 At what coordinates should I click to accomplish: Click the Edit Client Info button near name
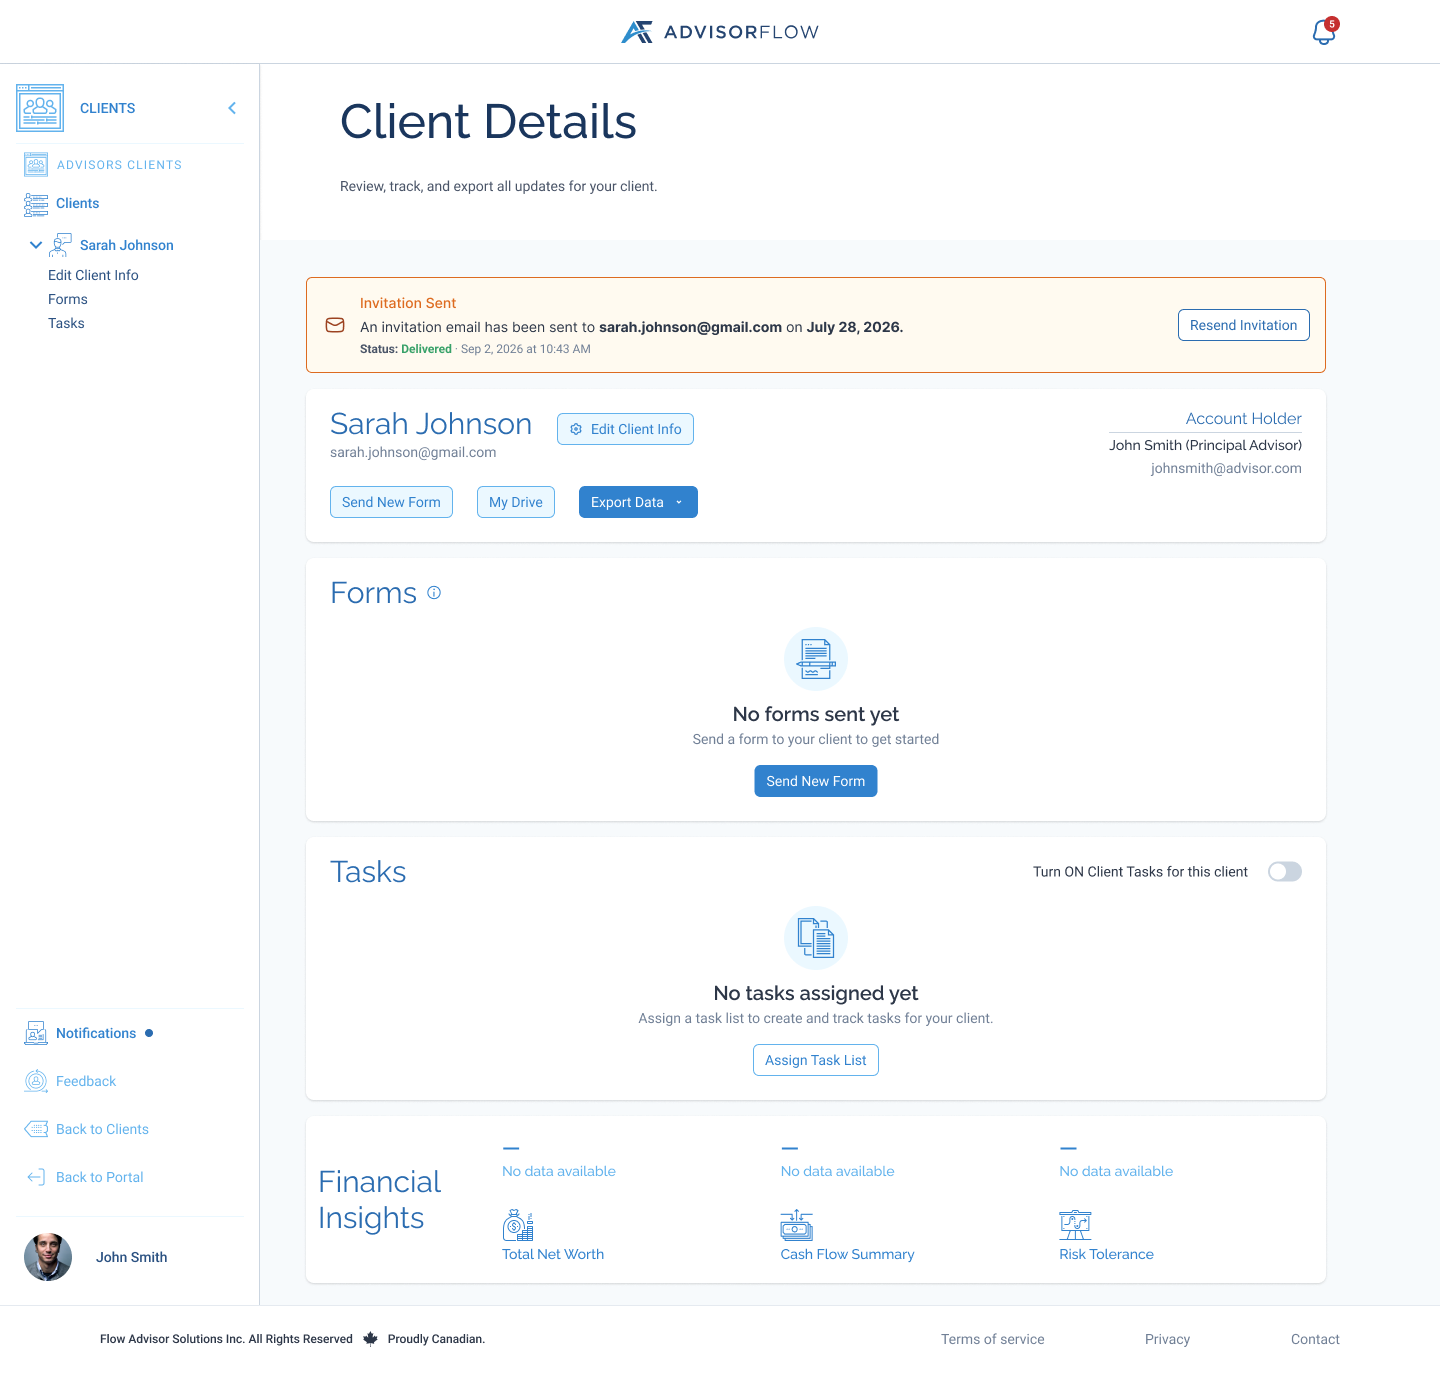625,429
